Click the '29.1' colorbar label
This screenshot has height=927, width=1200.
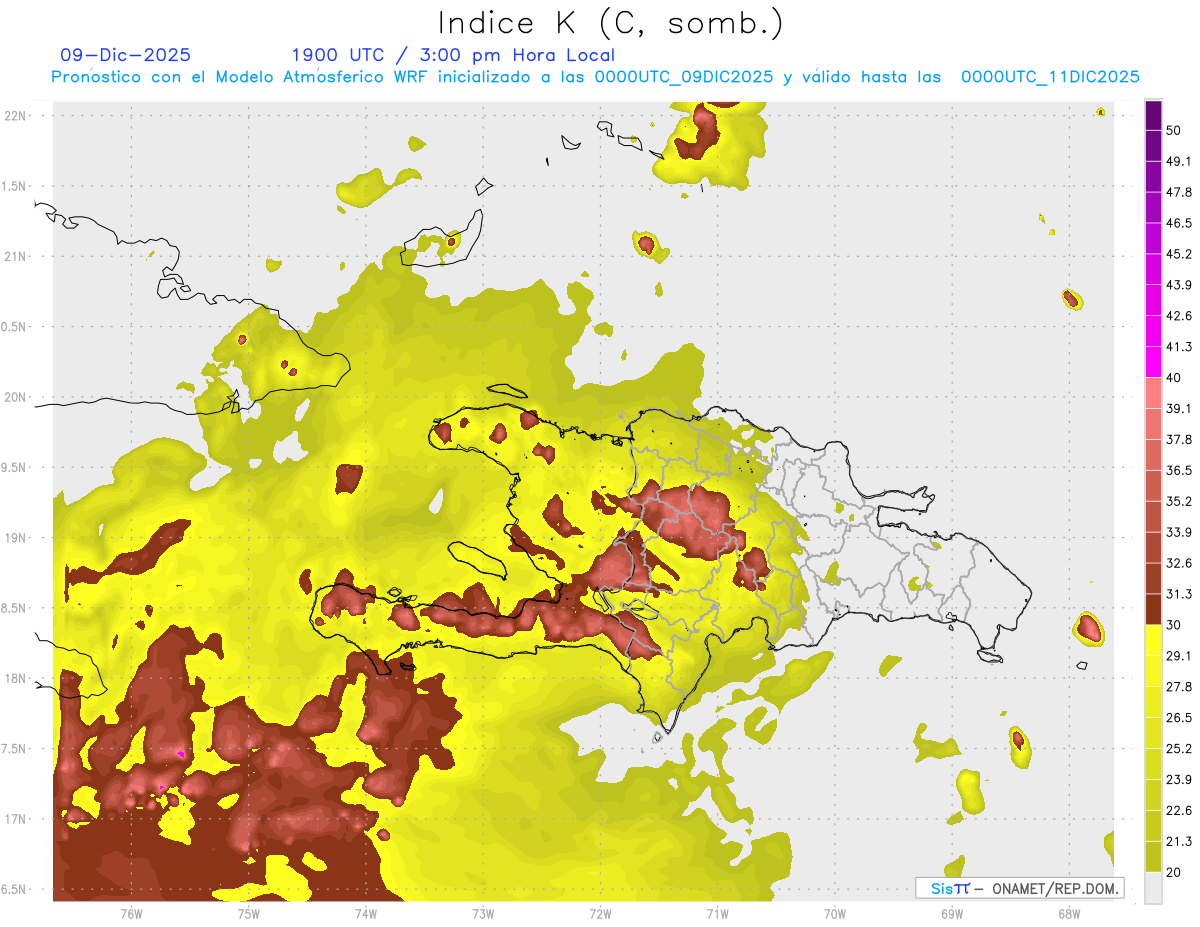point(1179,656)
